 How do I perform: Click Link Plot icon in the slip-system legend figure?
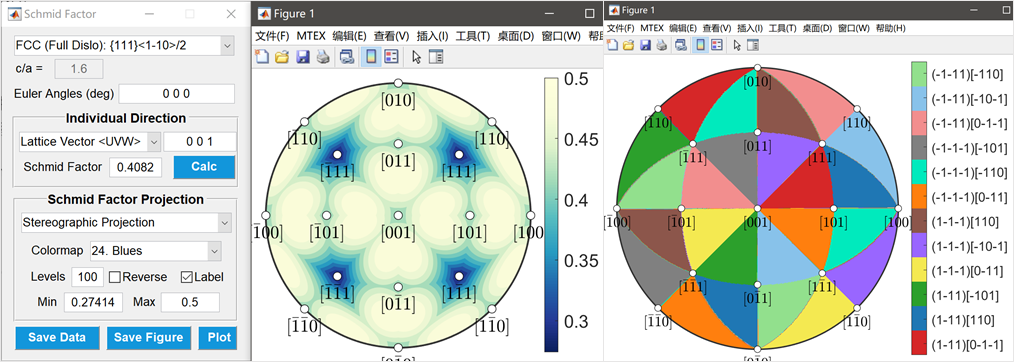(680, 45)
